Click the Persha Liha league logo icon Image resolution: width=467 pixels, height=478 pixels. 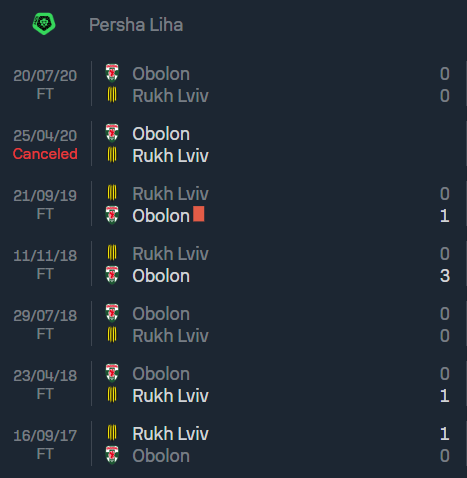(x=44, y=24)
